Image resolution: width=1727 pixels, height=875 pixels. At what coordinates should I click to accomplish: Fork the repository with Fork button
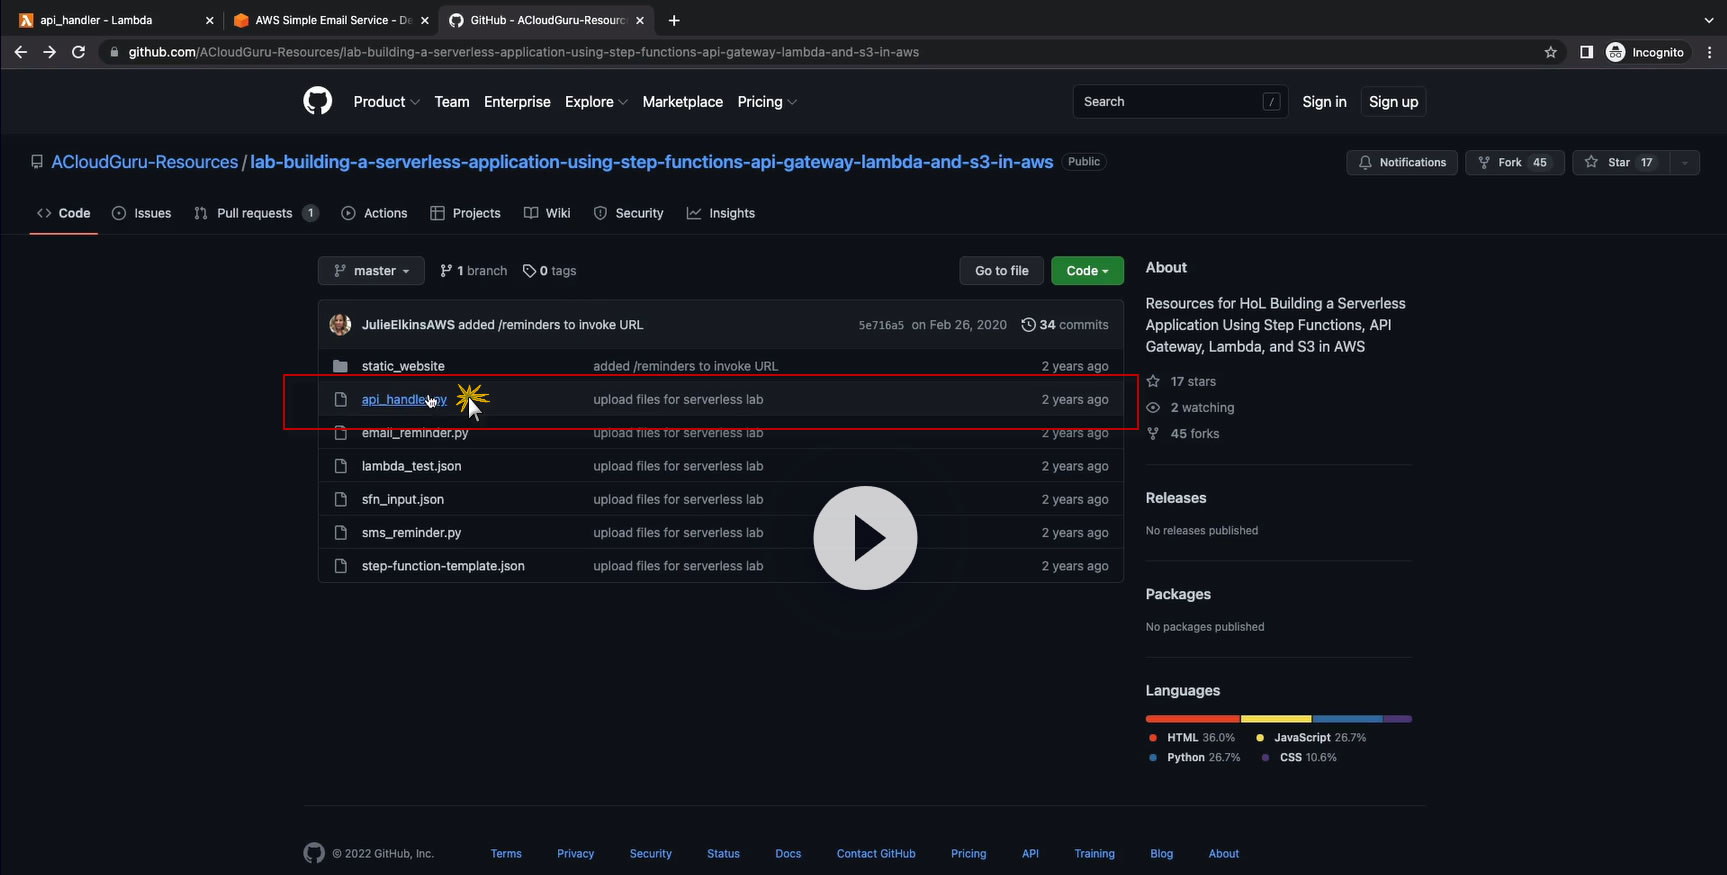tap(1514, 162)
